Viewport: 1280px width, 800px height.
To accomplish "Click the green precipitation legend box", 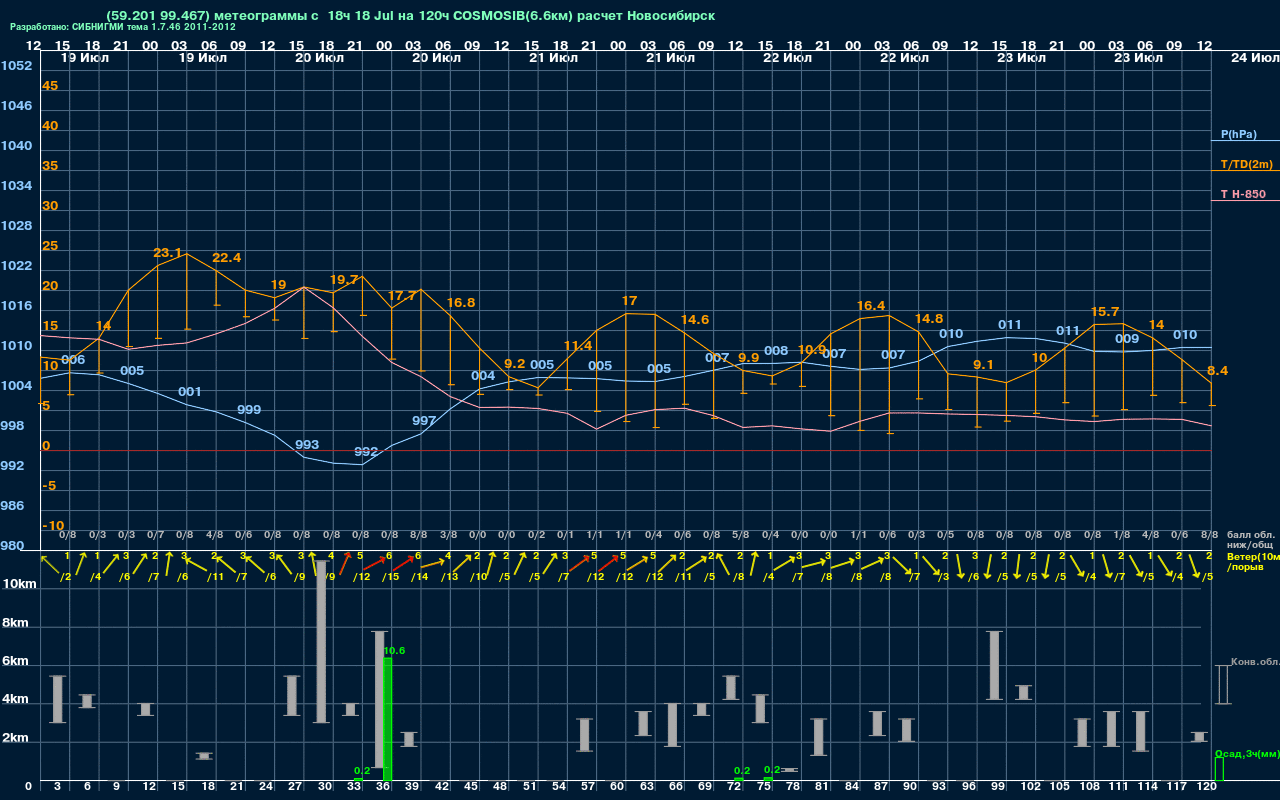I will [1219, 769].
